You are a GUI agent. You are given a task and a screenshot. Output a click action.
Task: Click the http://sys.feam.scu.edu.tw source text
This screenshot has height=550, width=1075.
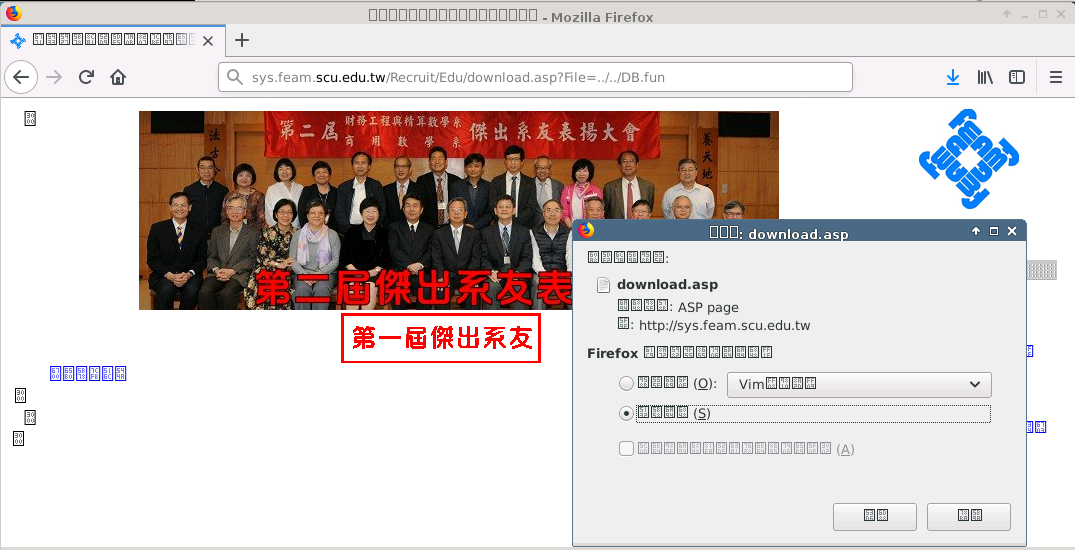tap(724, 325)
